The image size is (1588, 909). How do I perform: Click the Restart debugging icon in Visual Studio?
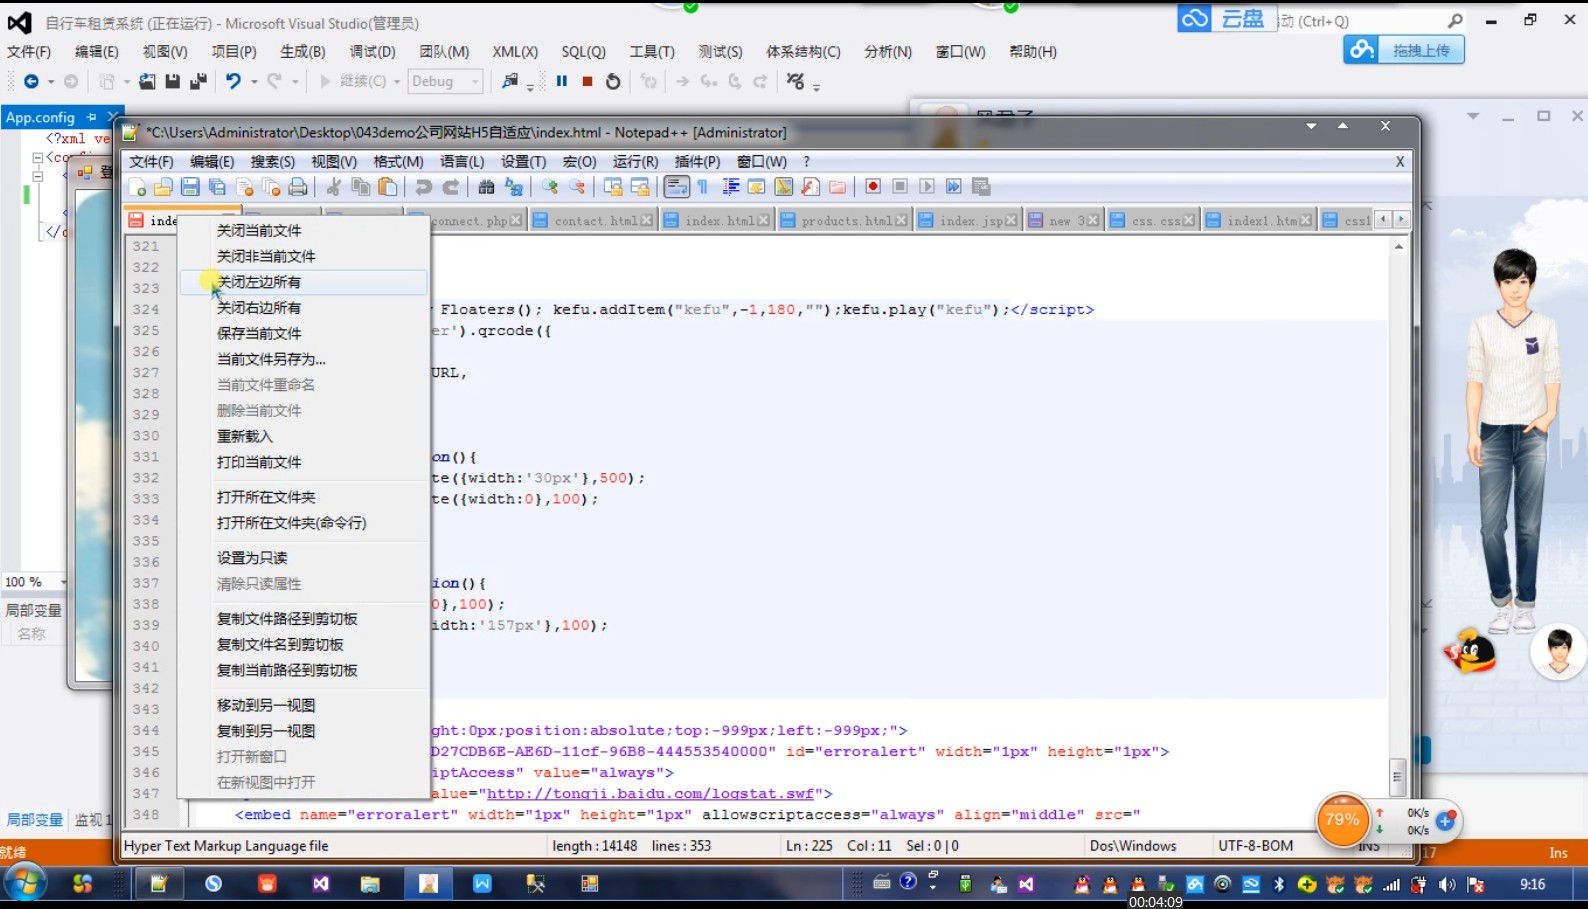point(613,81)
